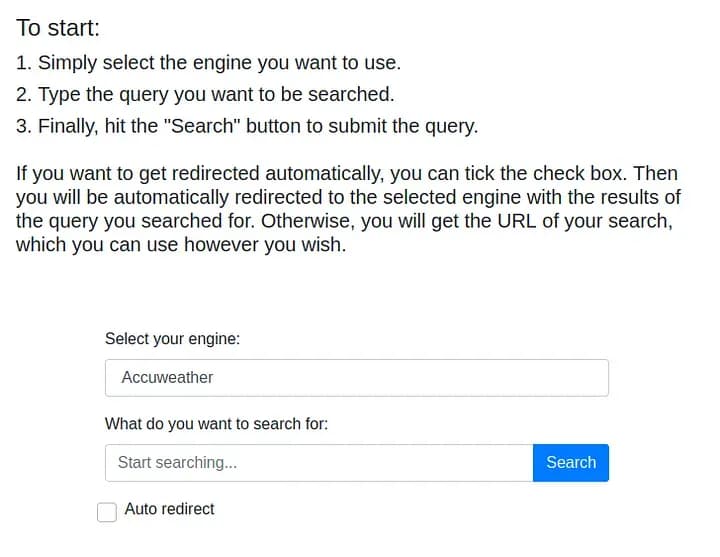Tick the Auto redirect checkbox
Image resolution: width=720 pixels, height=557 pixels.
(107, 512)
